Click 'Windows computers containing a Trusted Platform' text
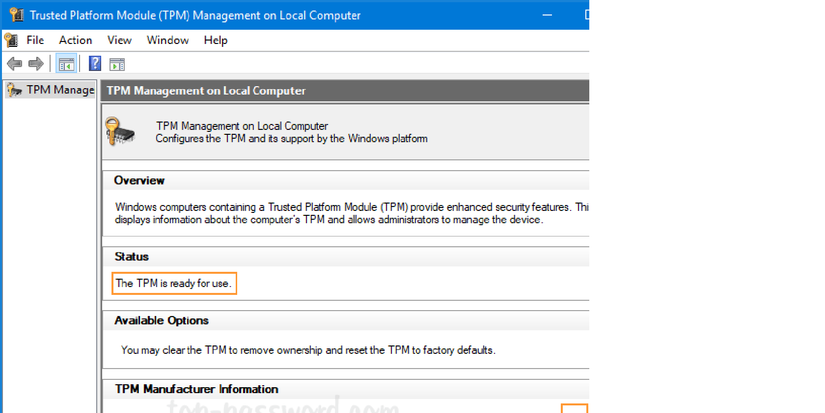This screenshot has height=413, width=825. click(x=351, y=207)
